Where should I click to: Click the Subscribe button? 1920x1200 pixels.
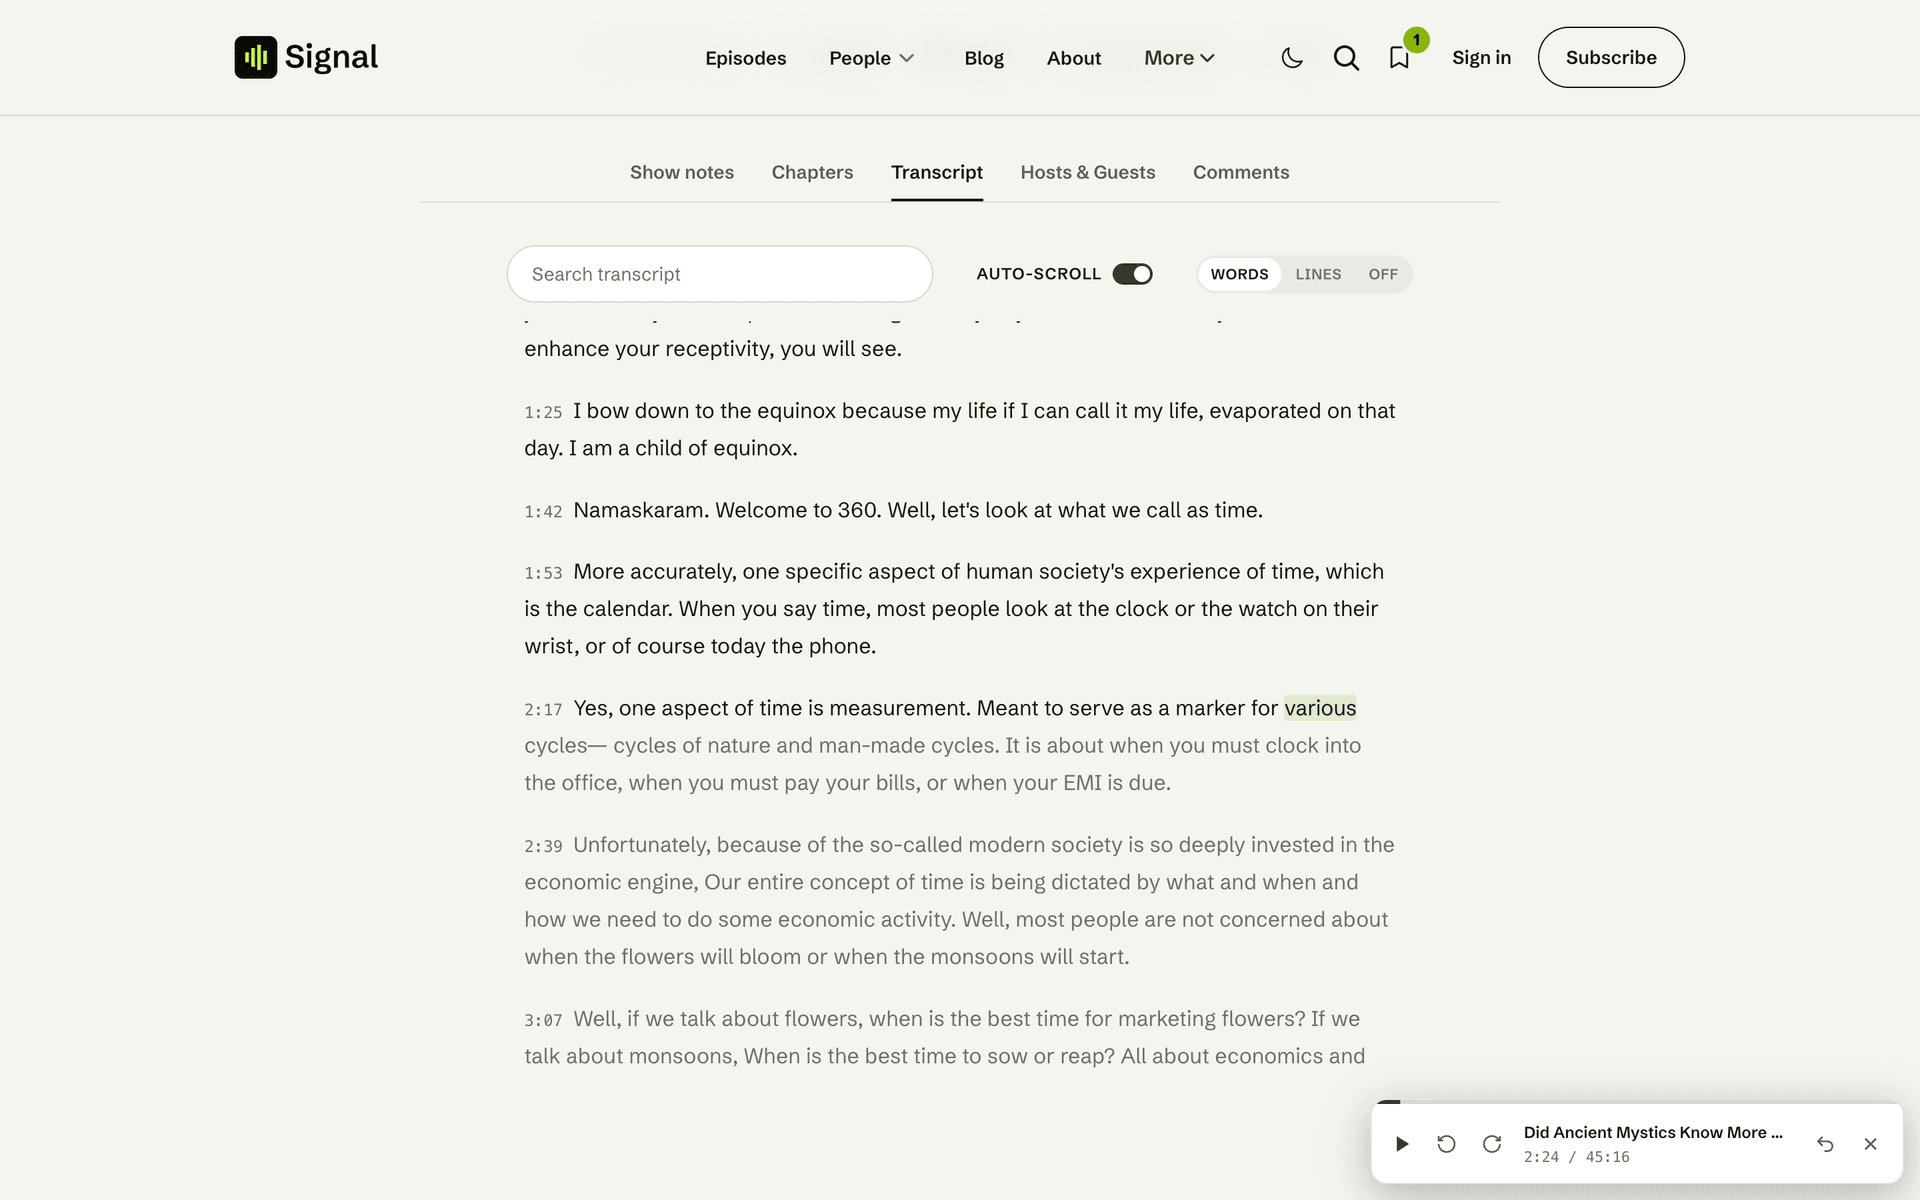pos(1611,57)
